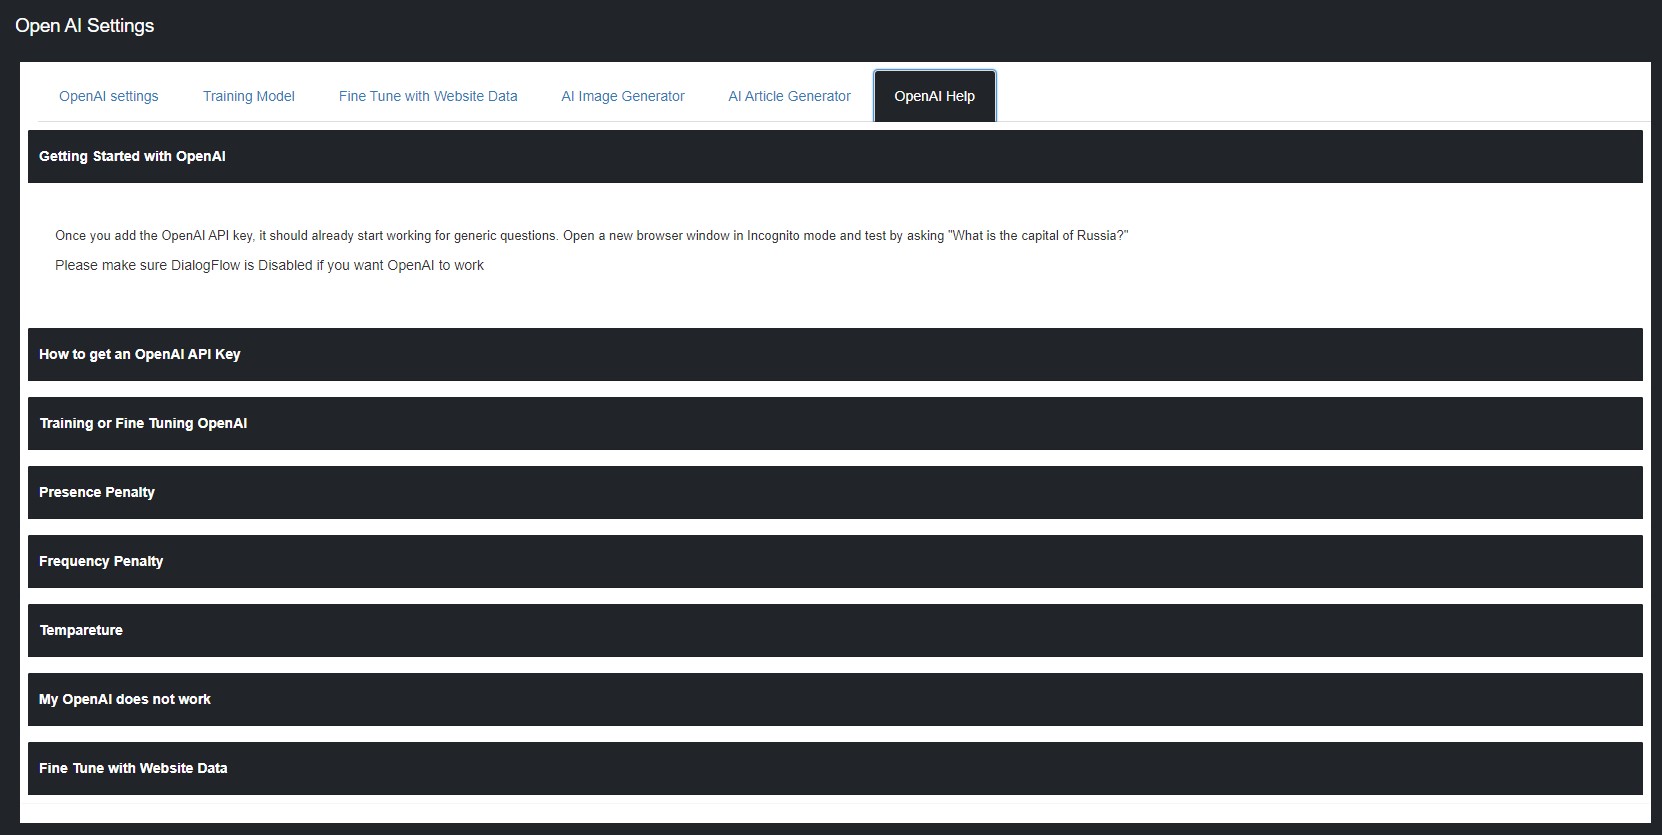Viewport: 1662px width, 835px height.
Task: Expand the Frequency Penalty section
Action: point(835,561)
